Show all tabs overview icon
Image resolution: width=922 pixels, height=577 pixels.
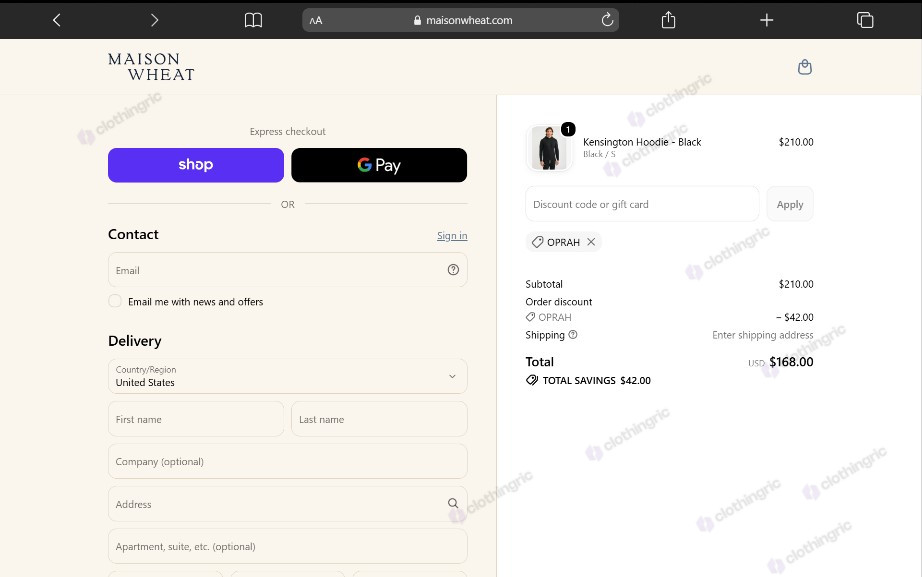(x=865, y=20)
